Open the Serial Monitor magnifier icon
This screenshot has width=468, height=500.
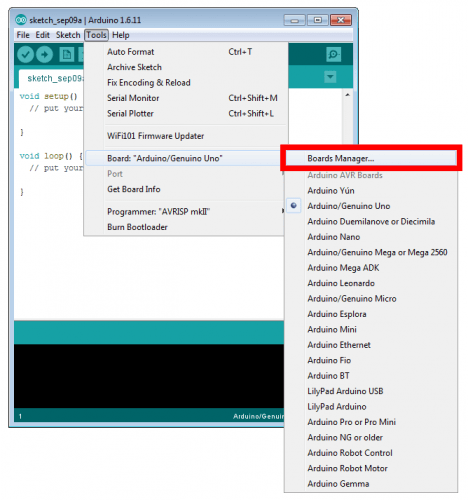point(333,54)
